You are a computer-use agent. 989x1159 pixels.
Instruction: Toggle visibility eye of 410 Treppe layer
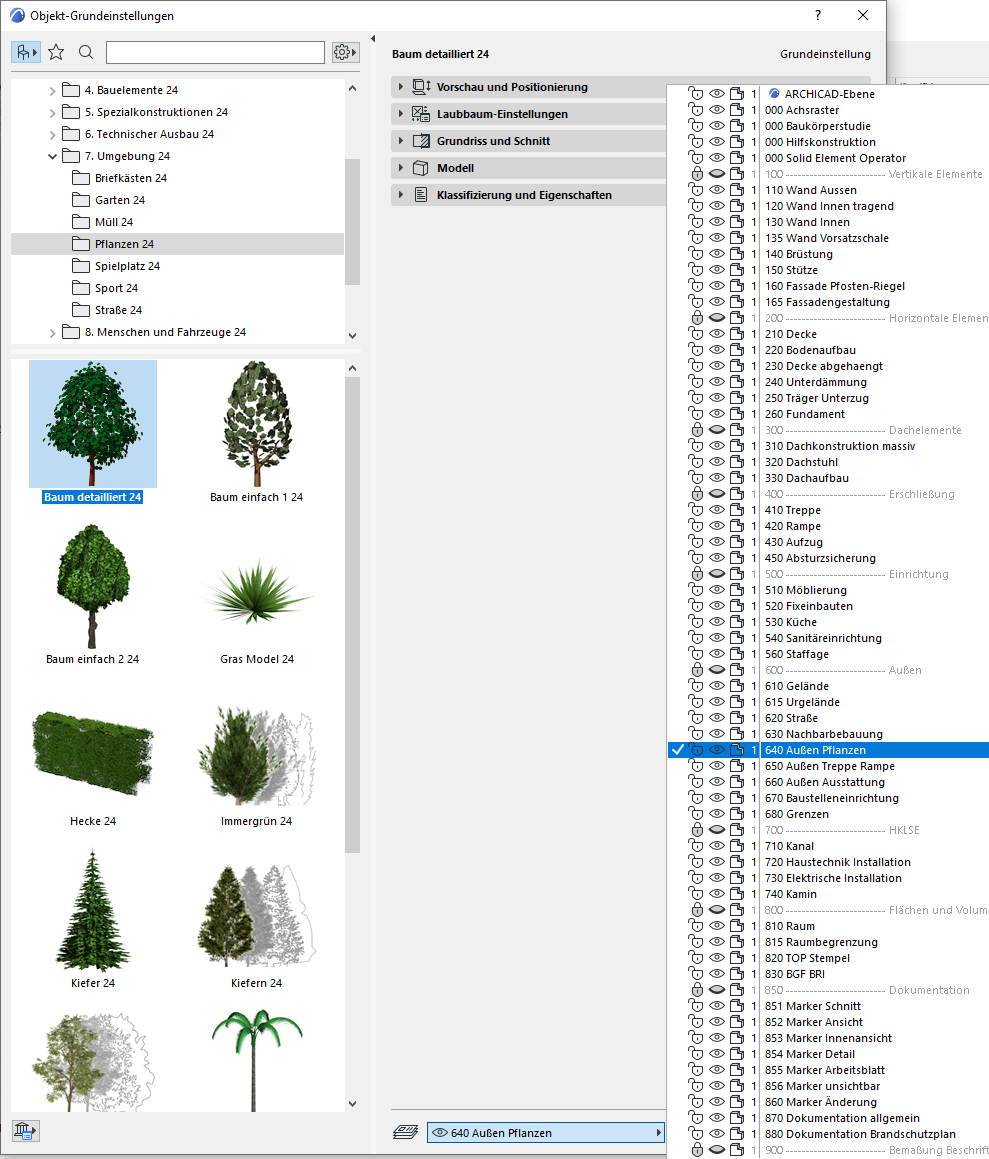tap(716, 510)
